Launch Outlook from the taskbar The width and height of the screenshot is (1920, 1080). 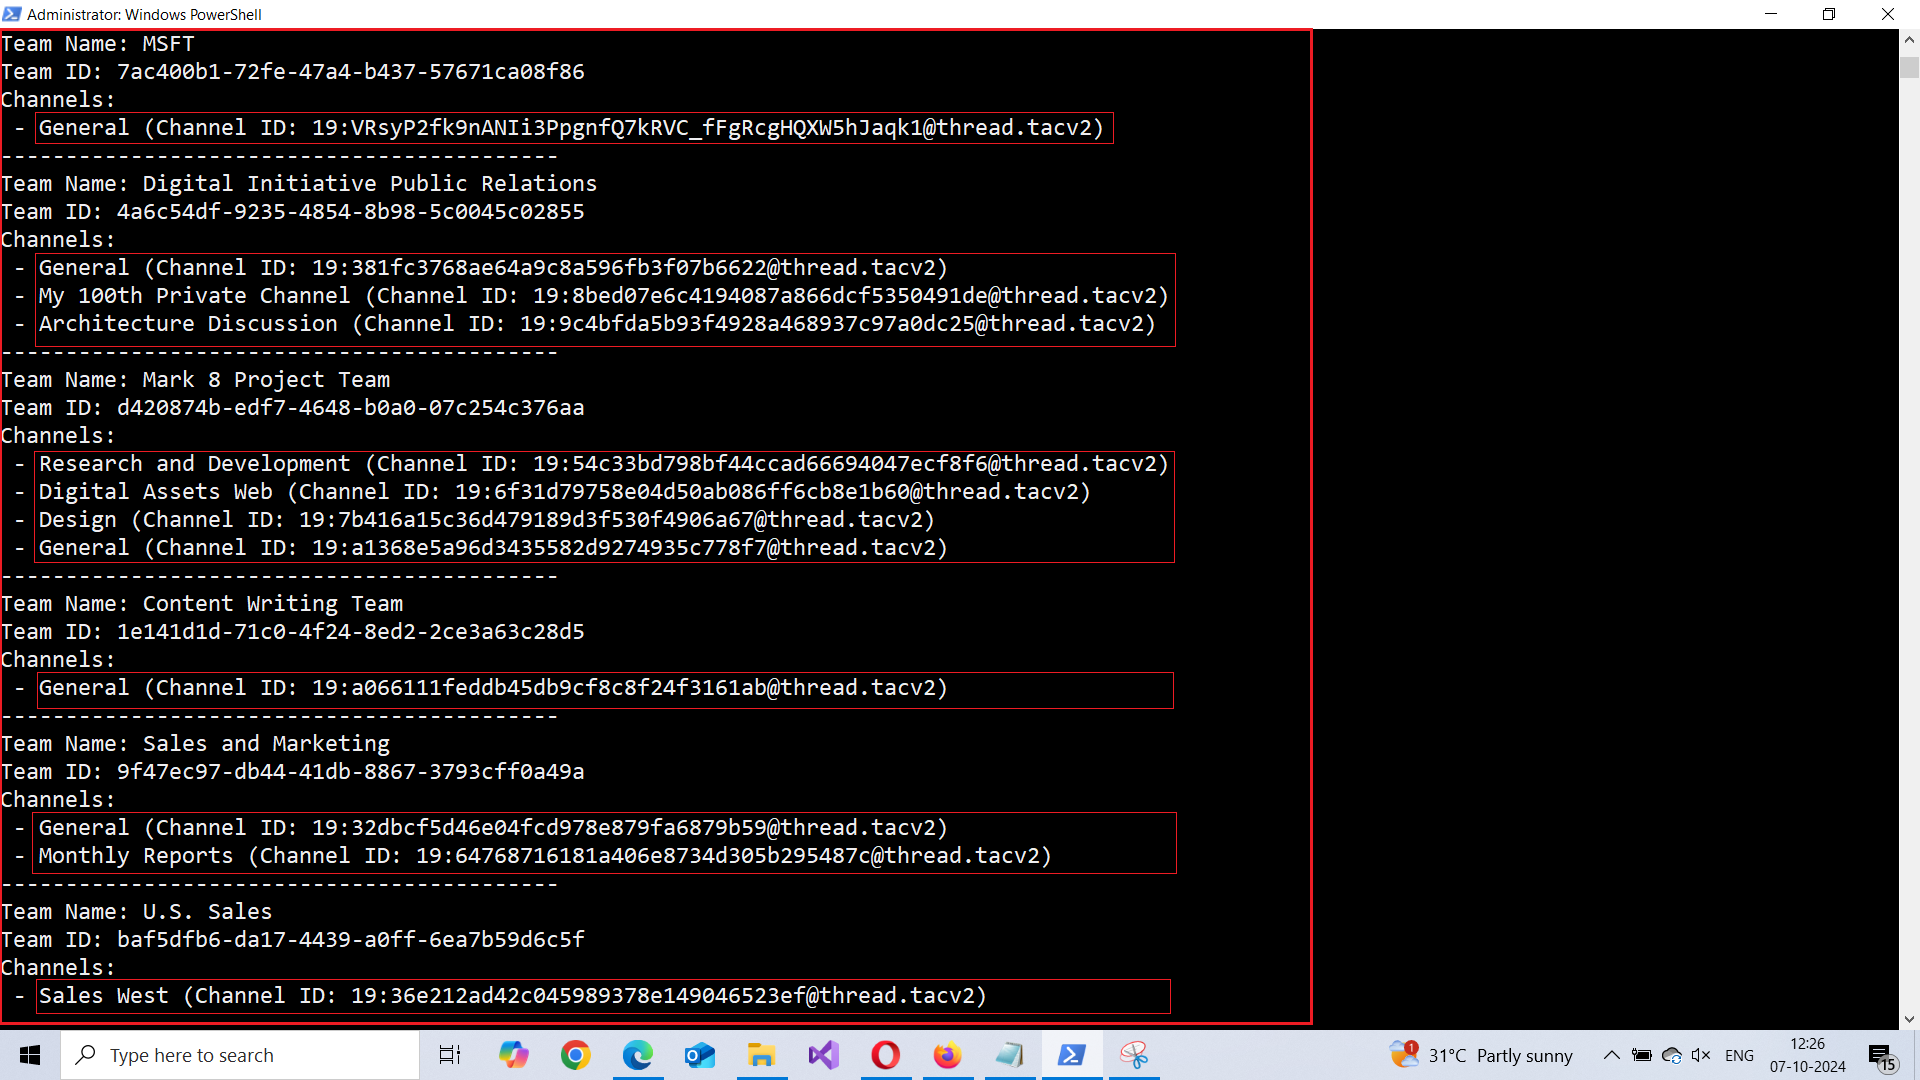click(699, 1055)
